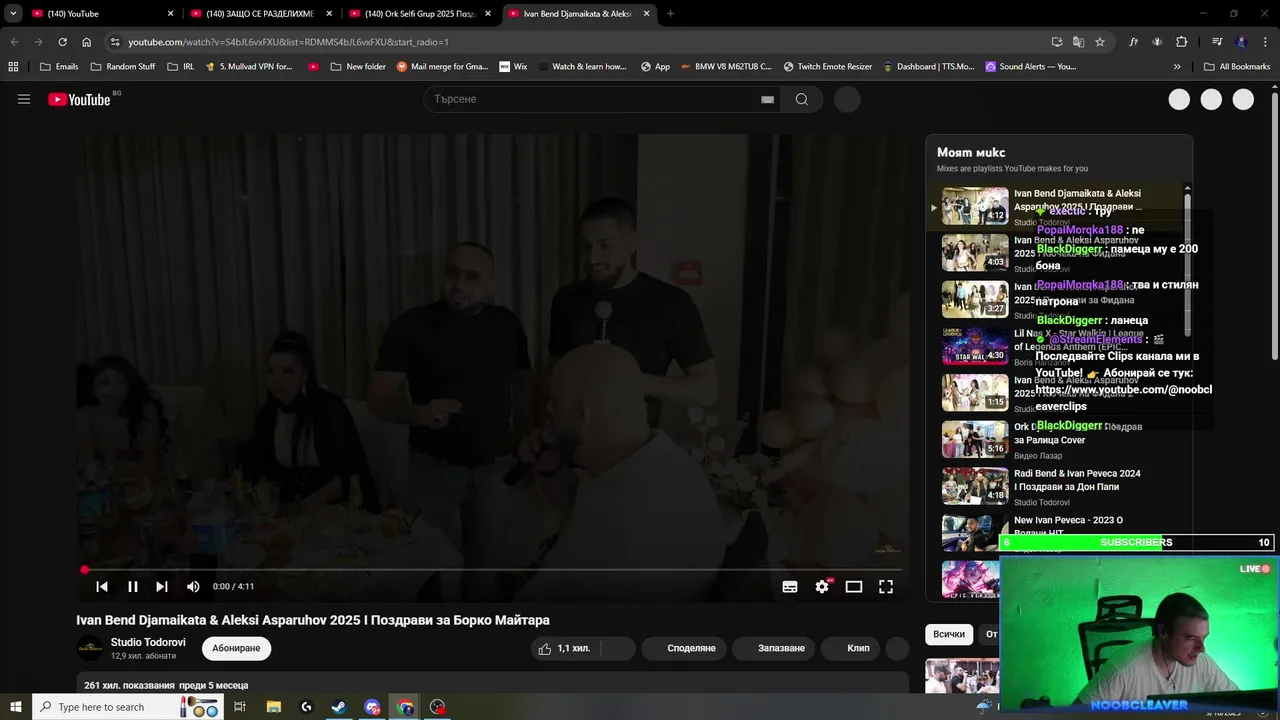1280x720 pixels.
Task: Open the Chrome extensions puzzle menu
Action: (1181, 42)
